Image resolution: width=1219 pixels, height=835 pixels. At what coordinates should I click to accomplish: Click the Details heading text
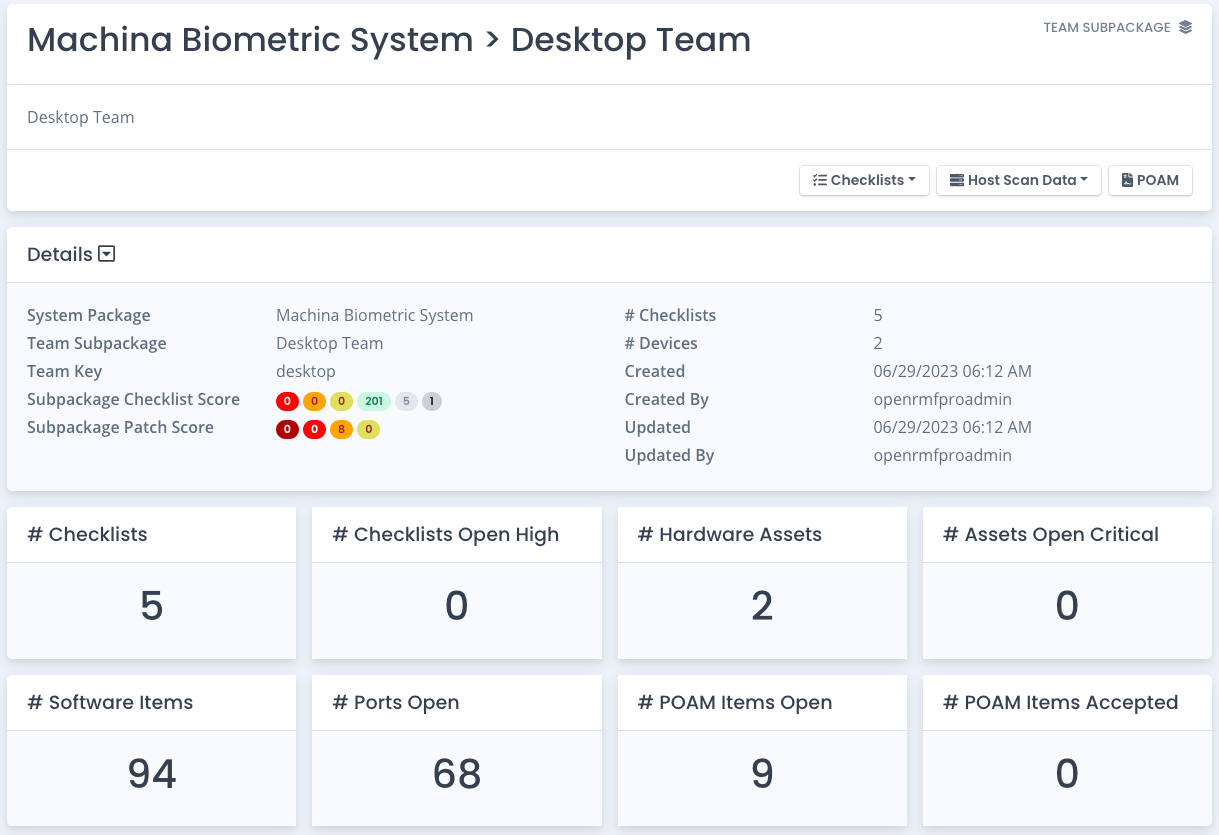click(60, 254)
